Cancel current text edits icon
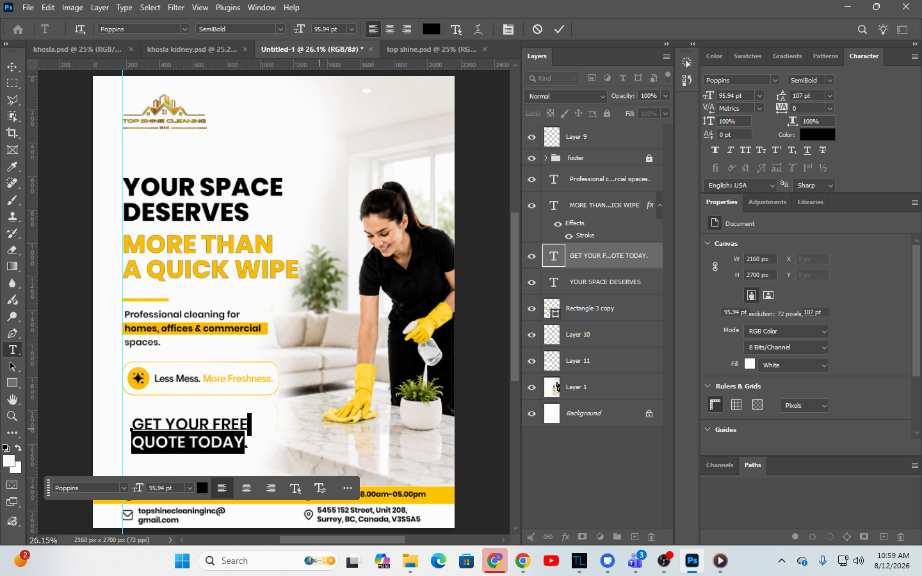The height and width of the screenshot is (576, 922). (x=537, y=29)
